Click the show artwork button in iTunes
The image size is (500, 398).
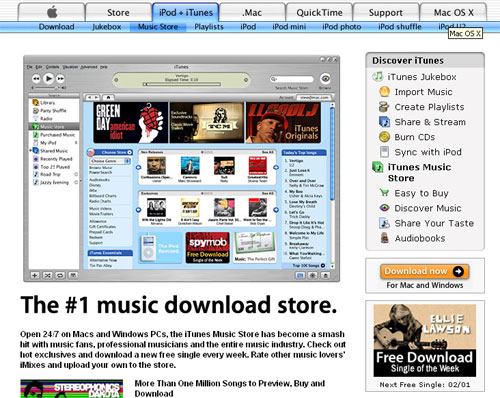coord(73,275)
